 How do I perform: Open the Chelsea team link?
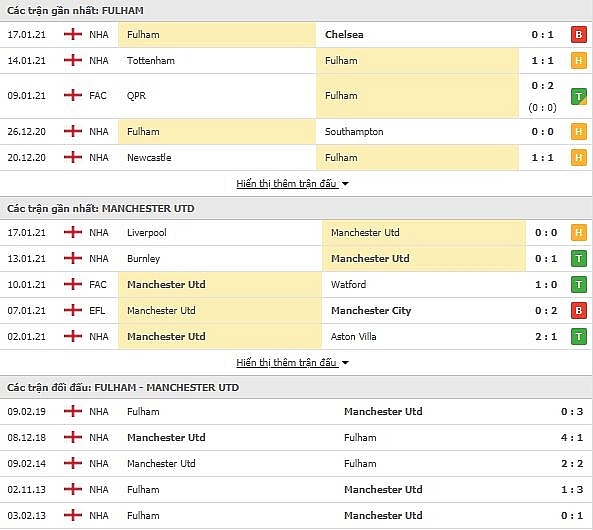[344, 34]
